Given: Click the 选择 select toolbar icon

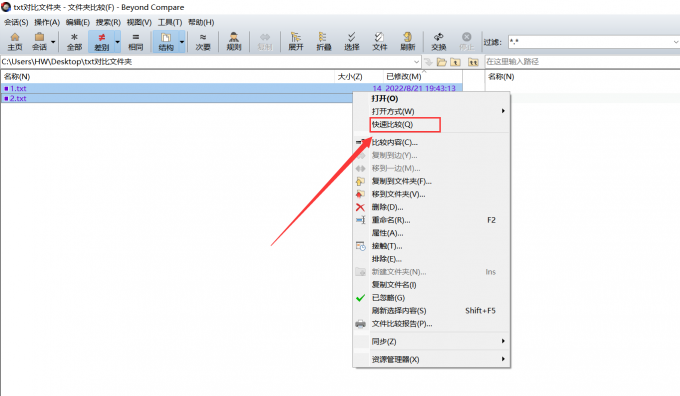Looking at the screenshot, I should pyautogui.click(x=352, y=42).
